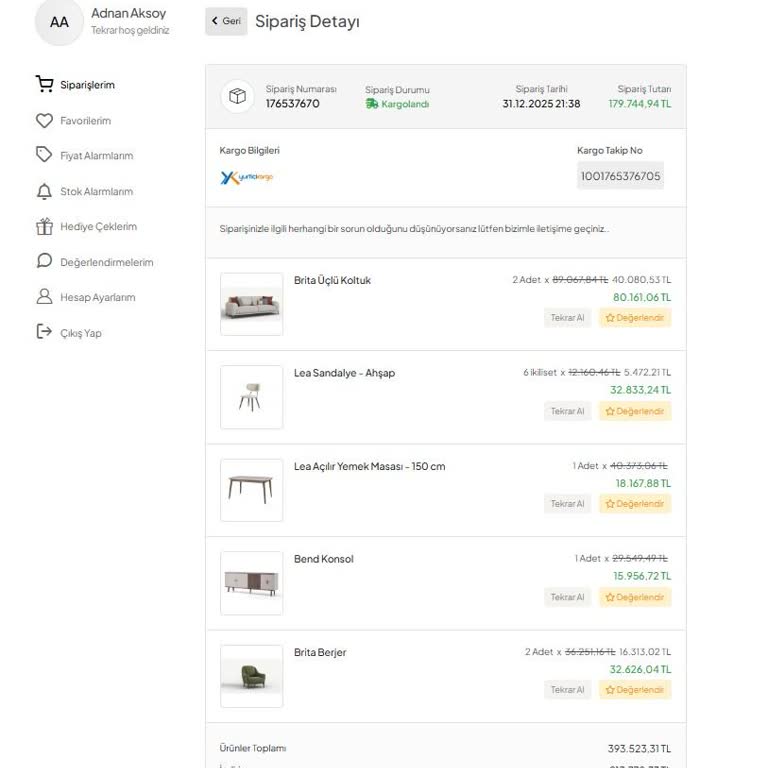The height and width of the screenshot is (768, 768).
Task: Open Stok Alarmlarım menu item
Action: point(96,192)
